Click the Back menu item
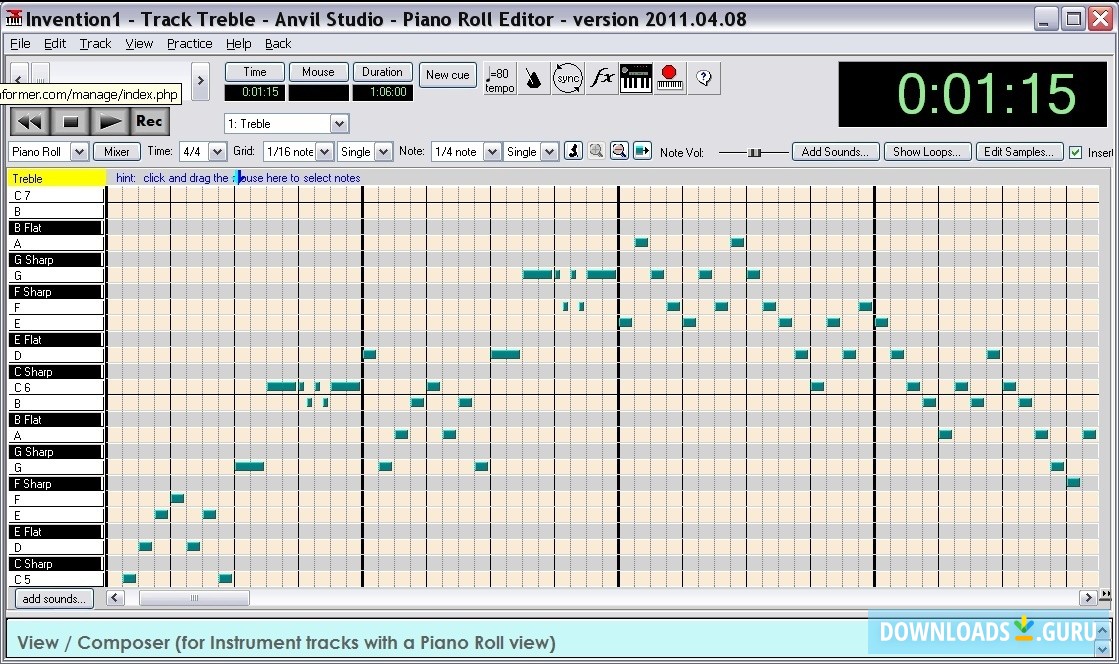1119x664 pixels. 278,44
